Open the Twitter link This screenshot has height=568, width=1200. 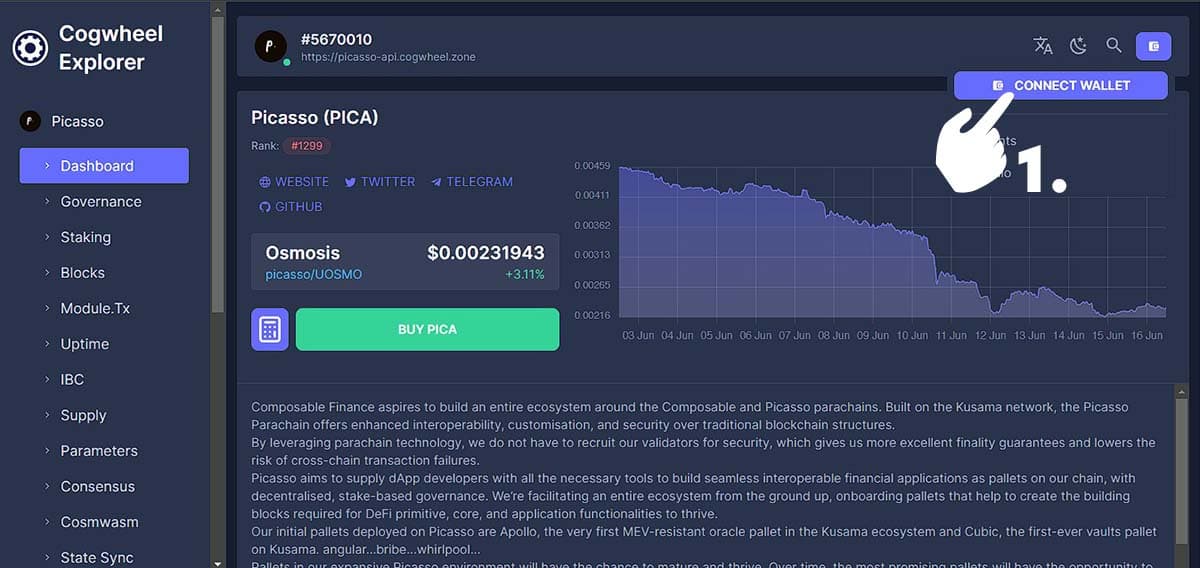click(x=379, y=182)
